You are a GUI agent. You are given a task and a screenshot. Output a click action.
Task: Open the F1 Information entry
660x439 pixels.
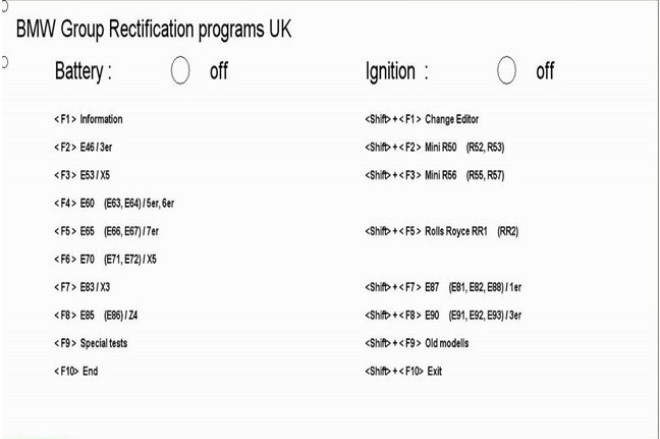pyautogui.click(x=88, y=119)
